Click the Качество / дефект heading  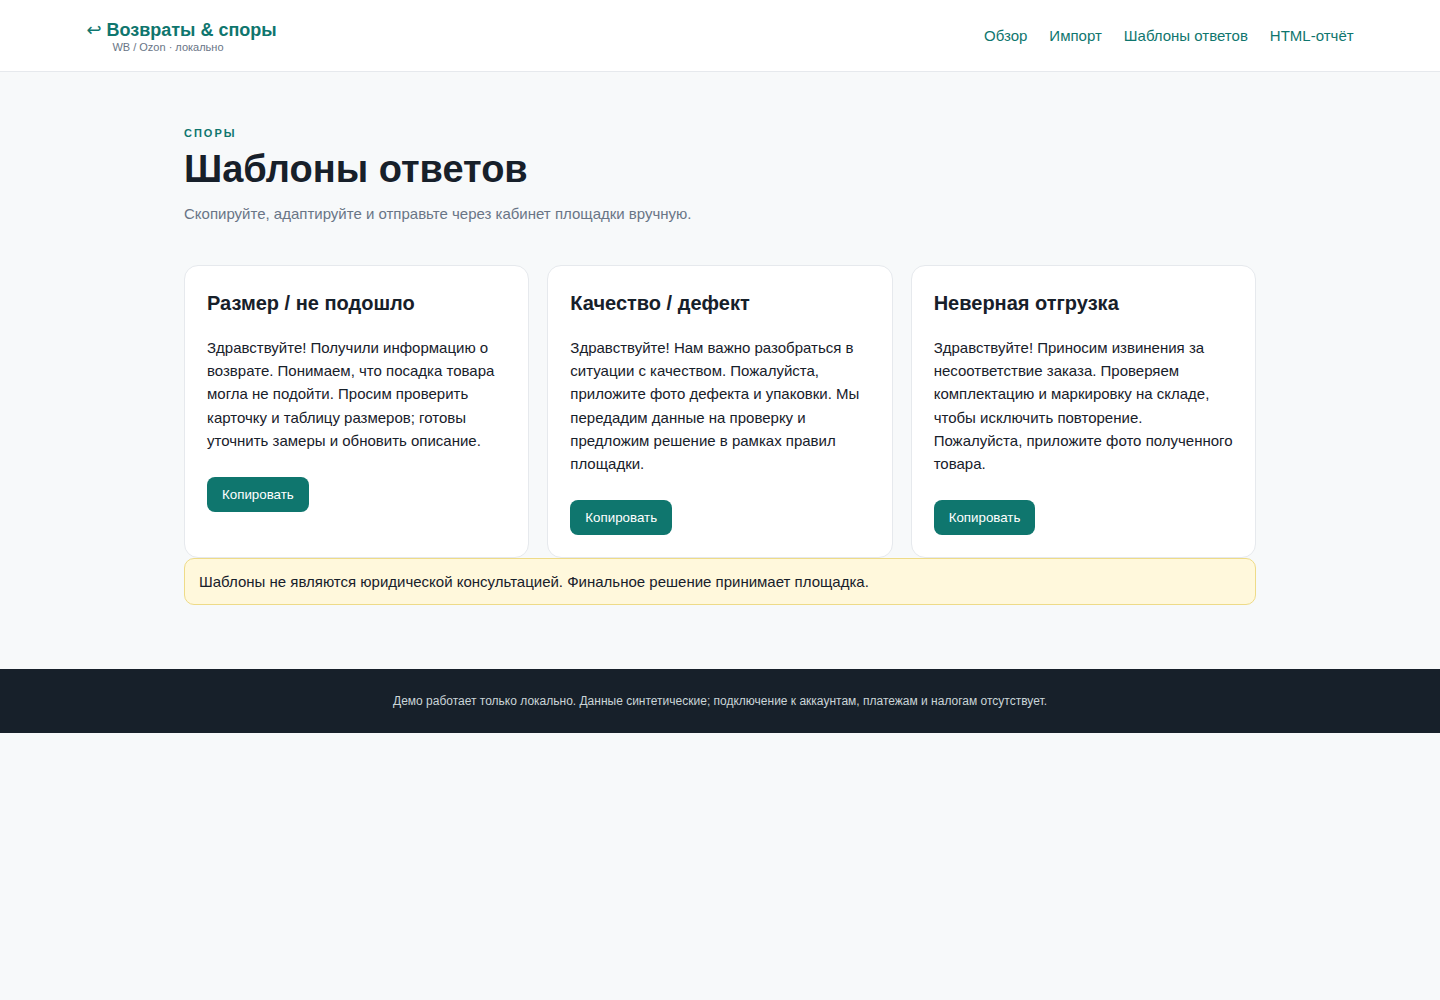pyautogui.click(x=660, y=303)
